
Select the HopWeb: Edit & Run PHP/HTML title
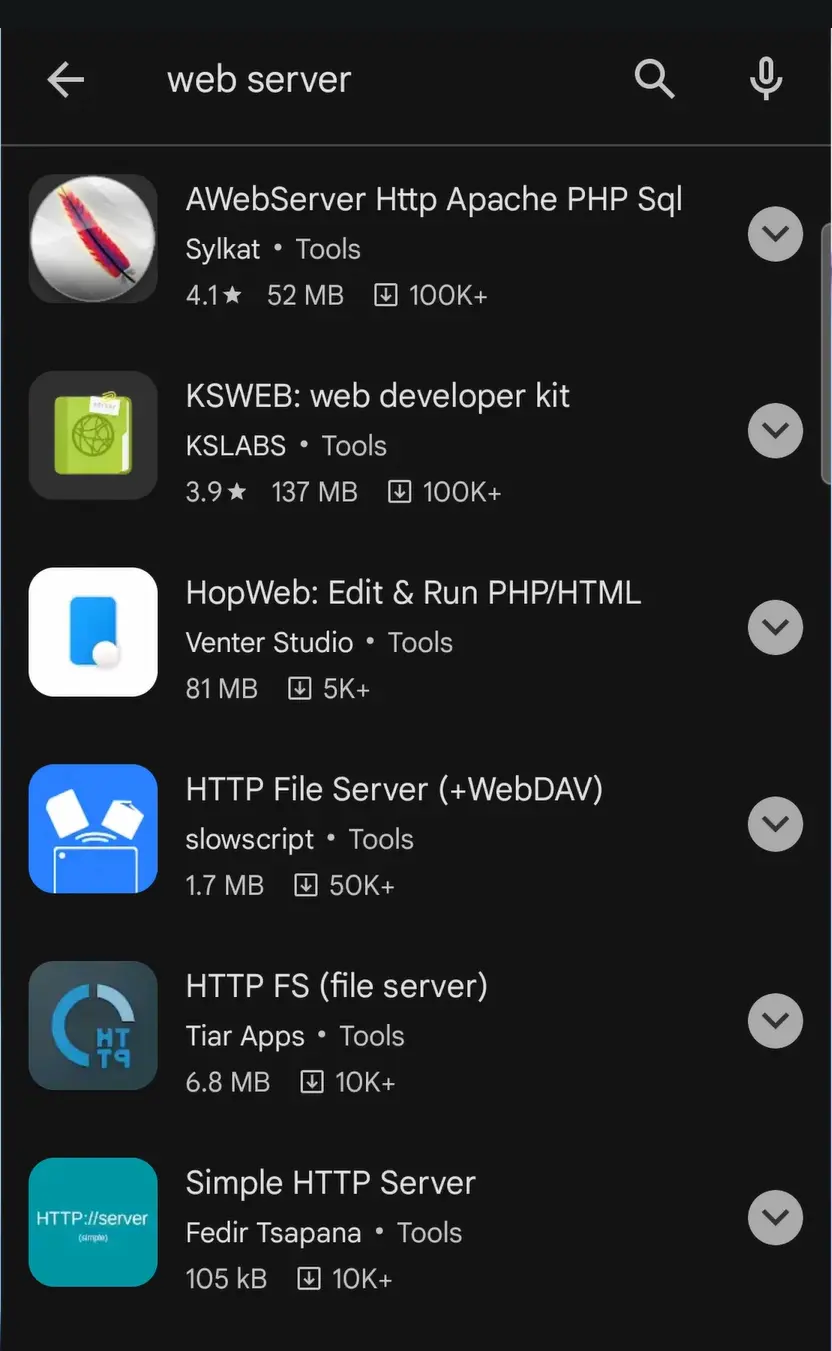point(413,592)
